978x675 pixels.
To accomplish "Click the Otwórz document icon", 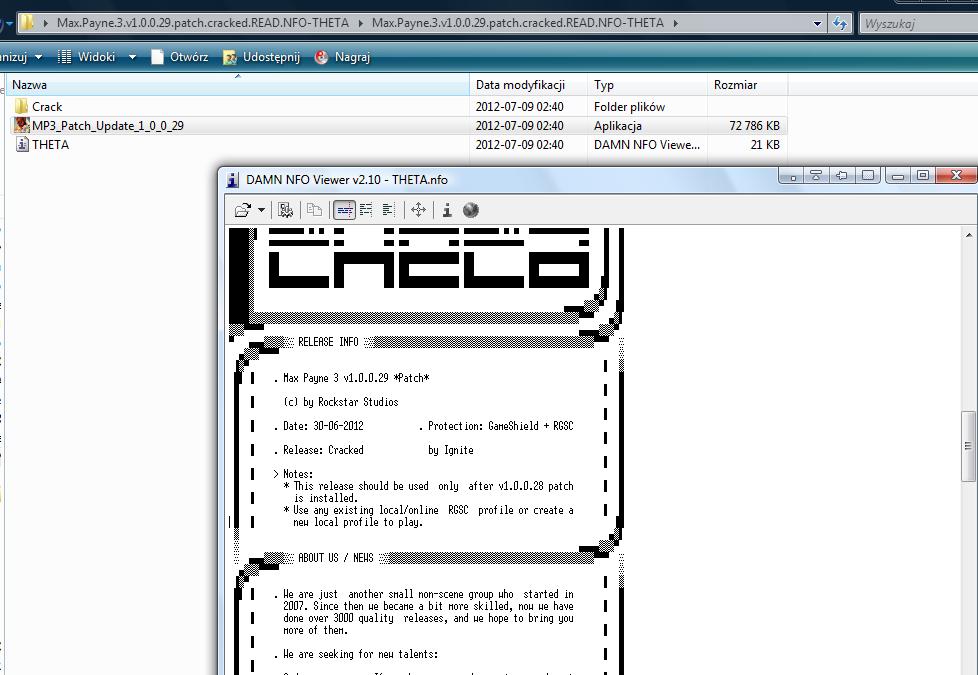I will (157, 57).
